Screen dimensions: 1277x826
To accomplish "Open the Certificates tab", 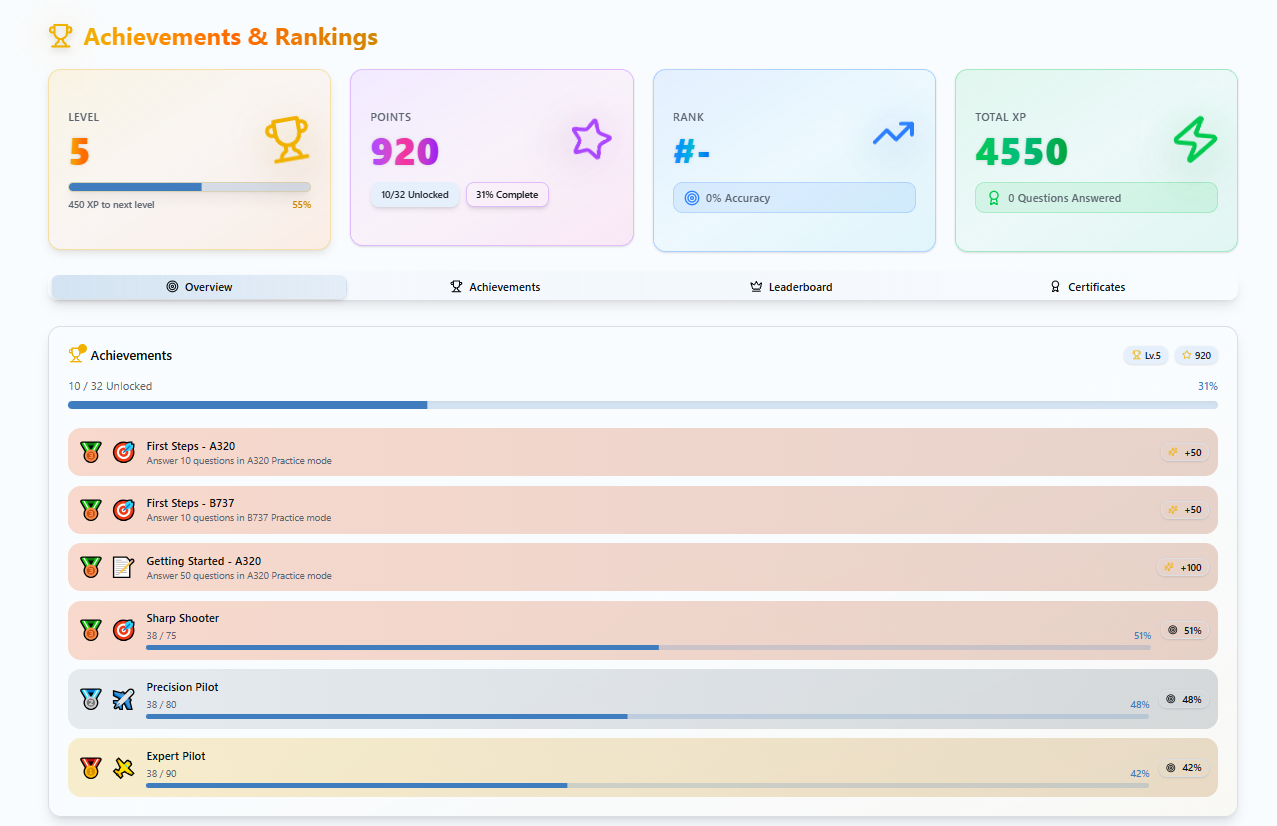I will click(1087, 287).
